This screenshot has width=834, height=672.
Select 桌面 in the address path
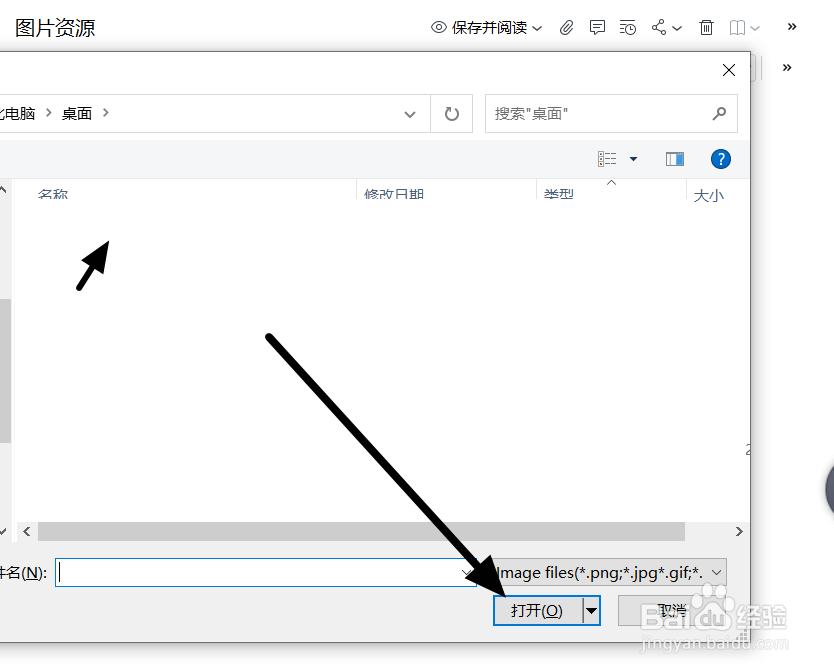click(77, 113)
